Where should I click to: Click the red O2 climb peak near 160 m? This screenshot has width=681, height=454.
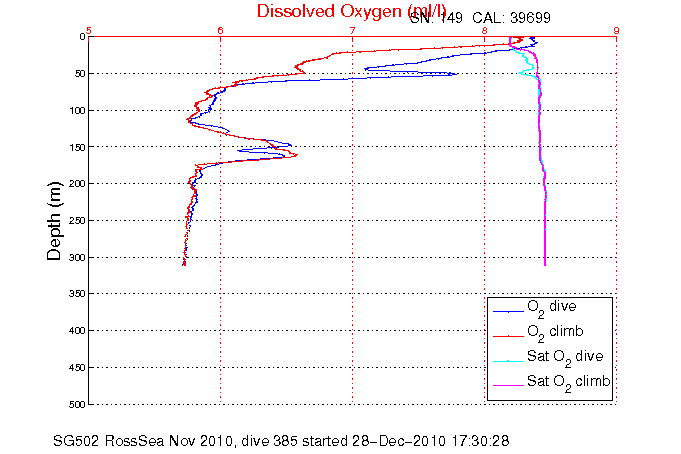tap(295, 155)
